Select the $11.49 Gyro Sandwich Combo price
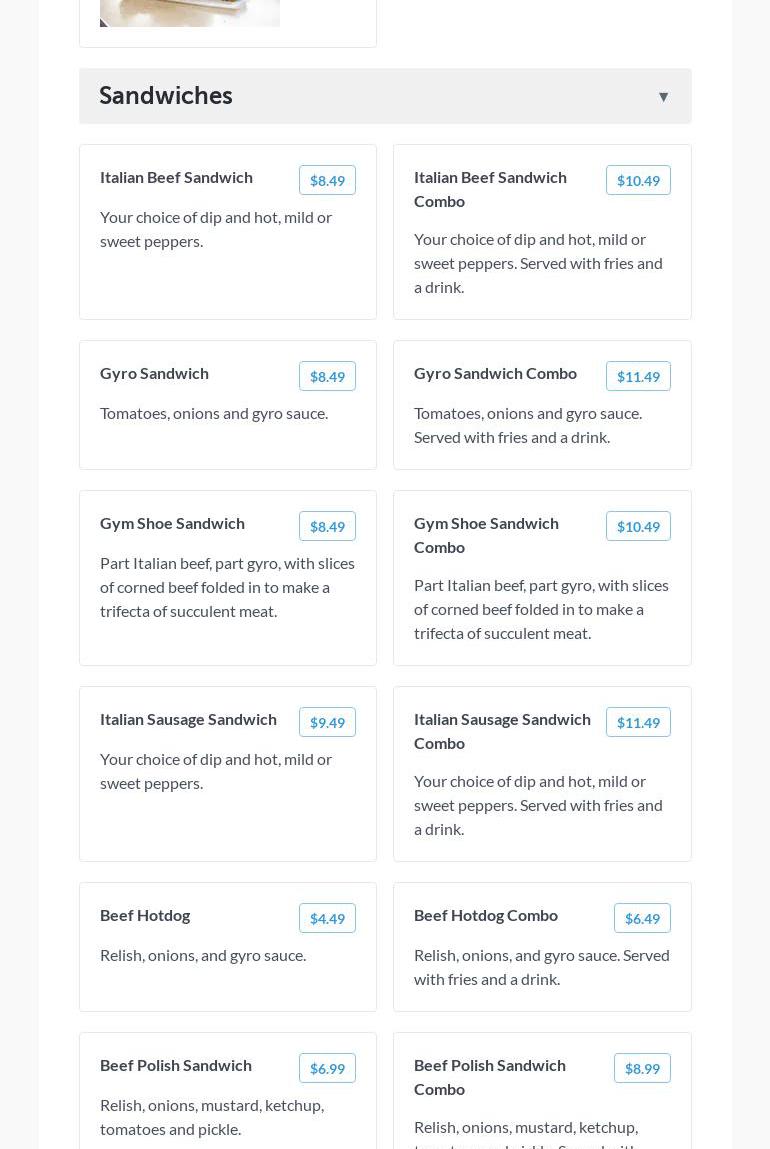 [x=638, y=377]
